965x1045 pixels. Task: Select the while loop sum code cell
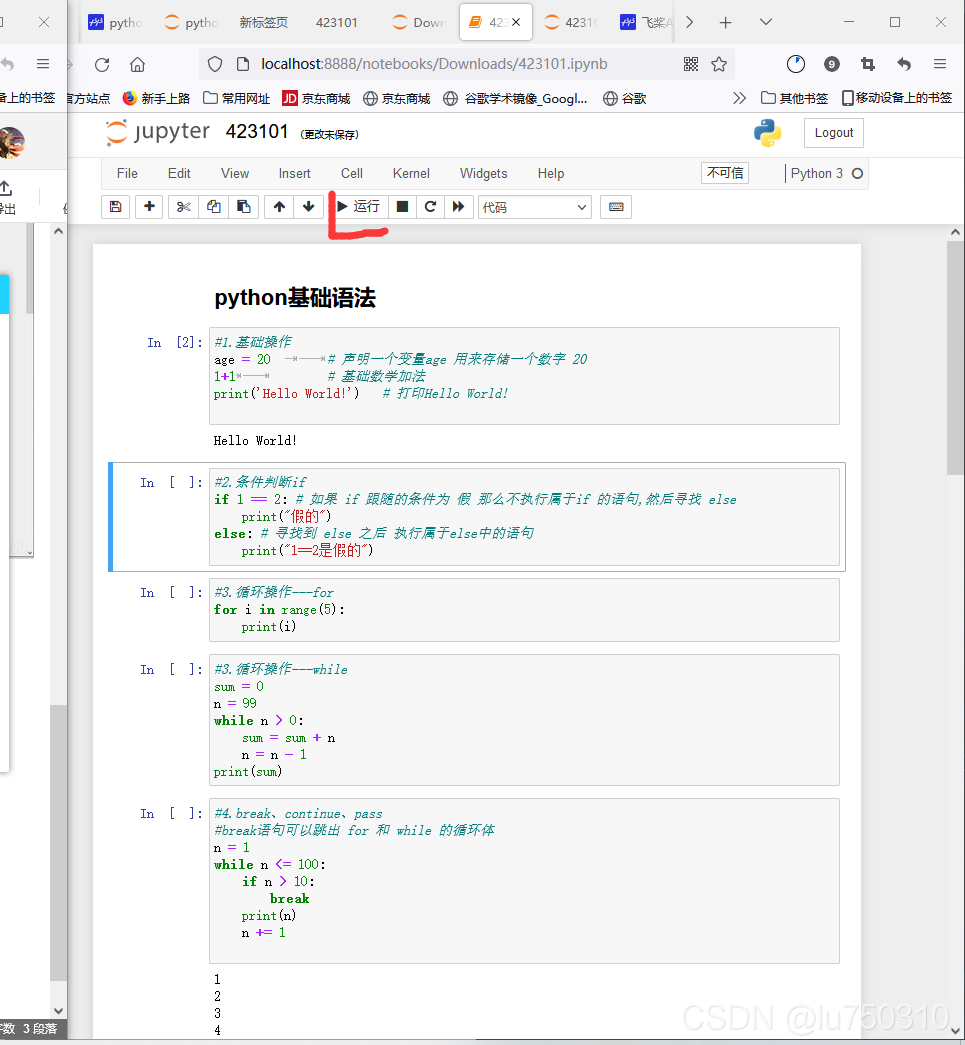coord(524,720)
